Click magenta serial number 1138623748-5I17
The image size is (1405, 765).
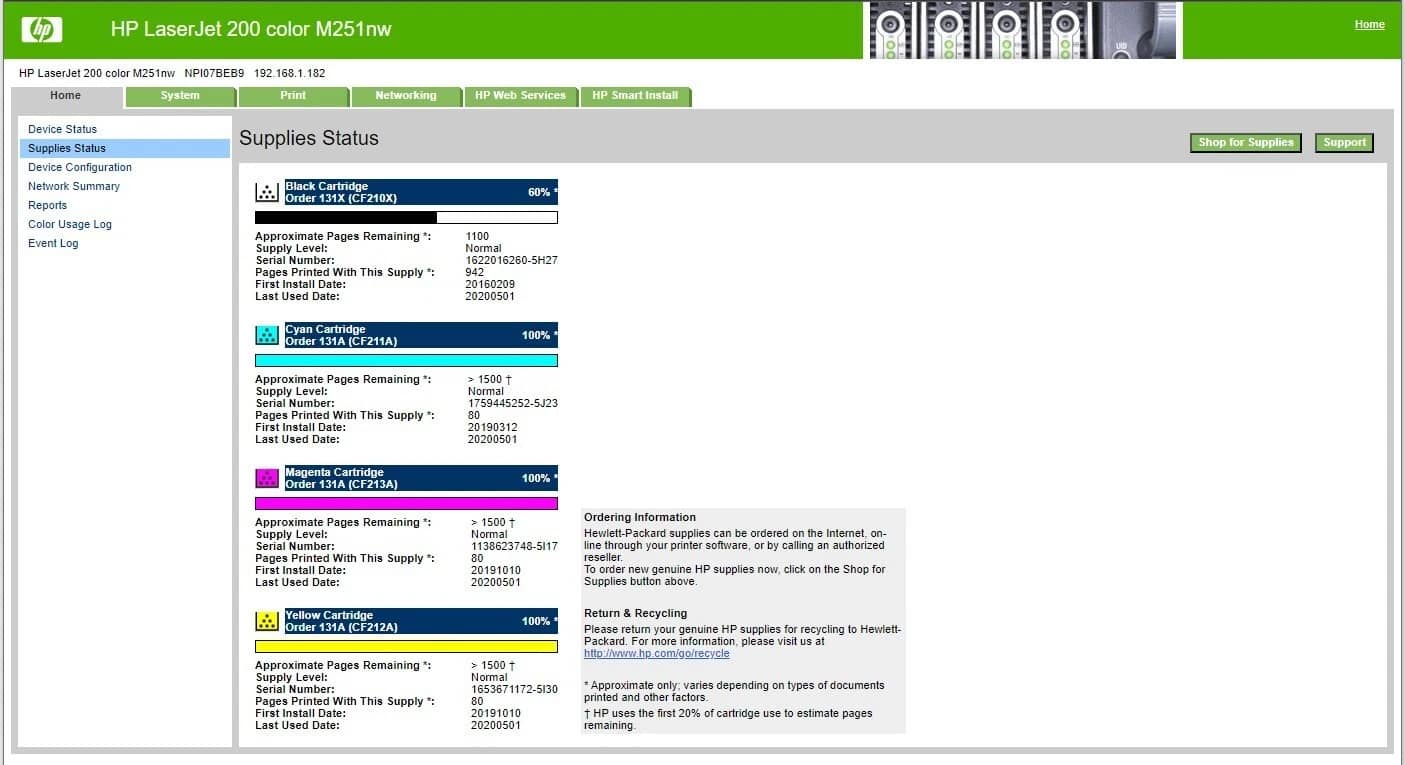pyautogui.click(x=514, y=546)
